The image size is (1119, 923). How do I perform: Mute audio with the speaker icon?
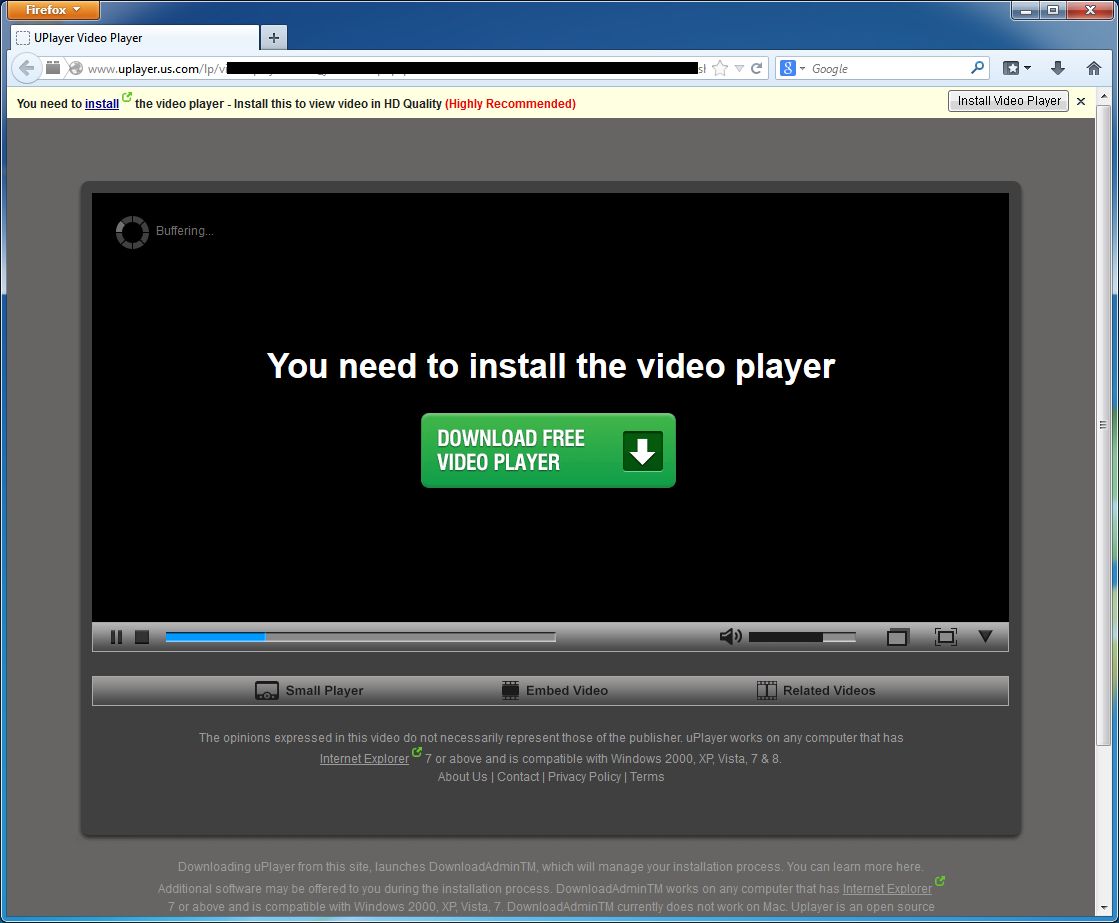click(730, 636)
